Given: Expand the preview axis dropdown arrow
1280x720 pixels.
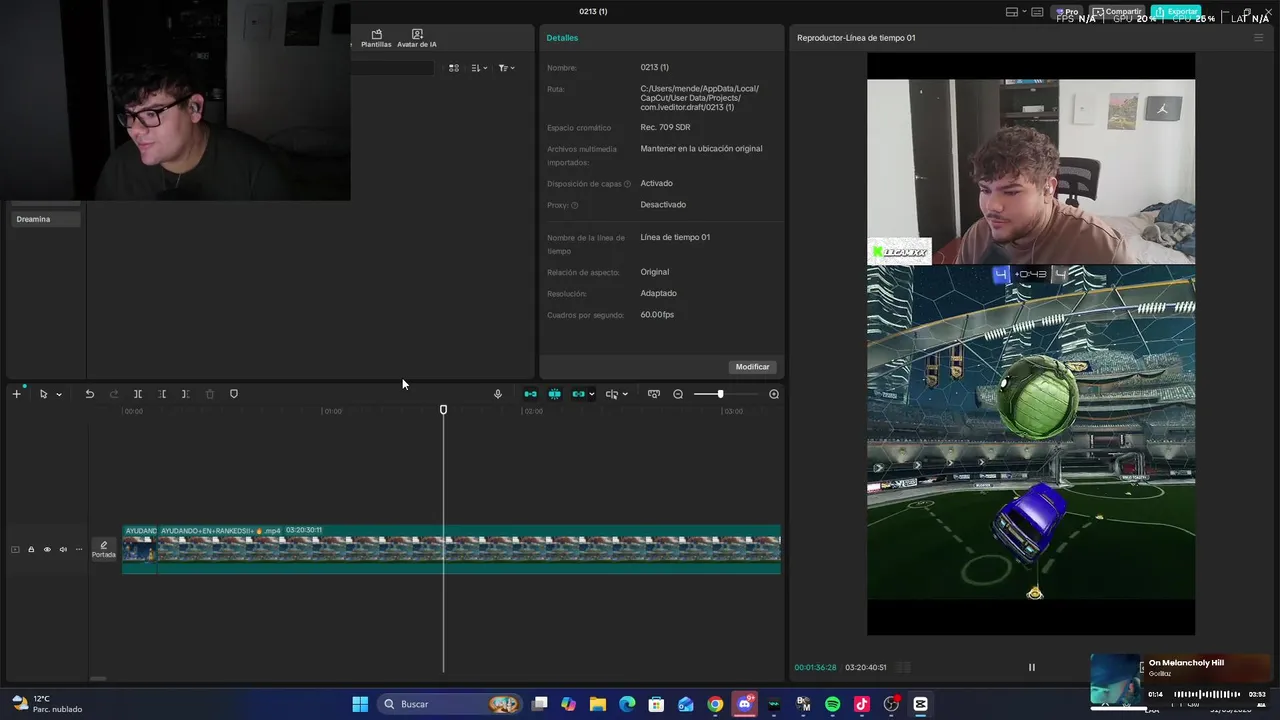Looking at the screenshot, I should [x=625, y=394].
